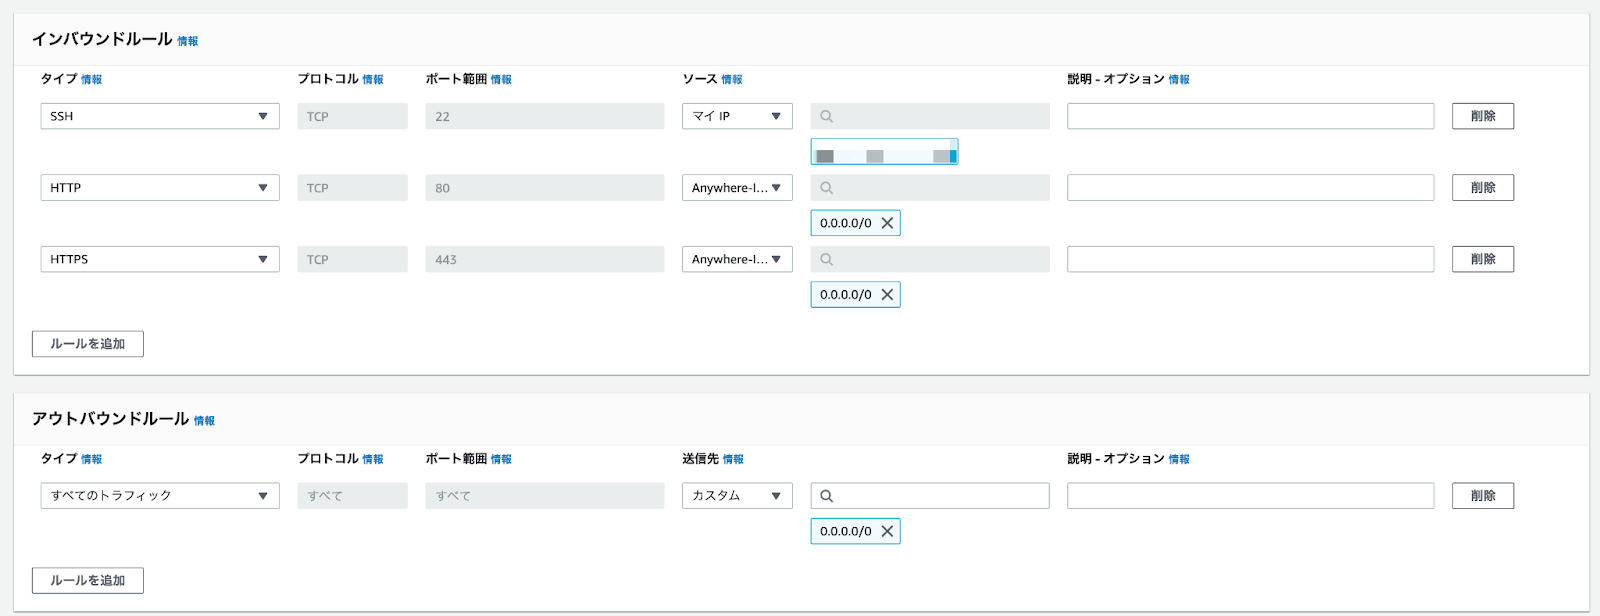
Task: Open the SSH type dropdown
Action: click(x=160, y=116)
